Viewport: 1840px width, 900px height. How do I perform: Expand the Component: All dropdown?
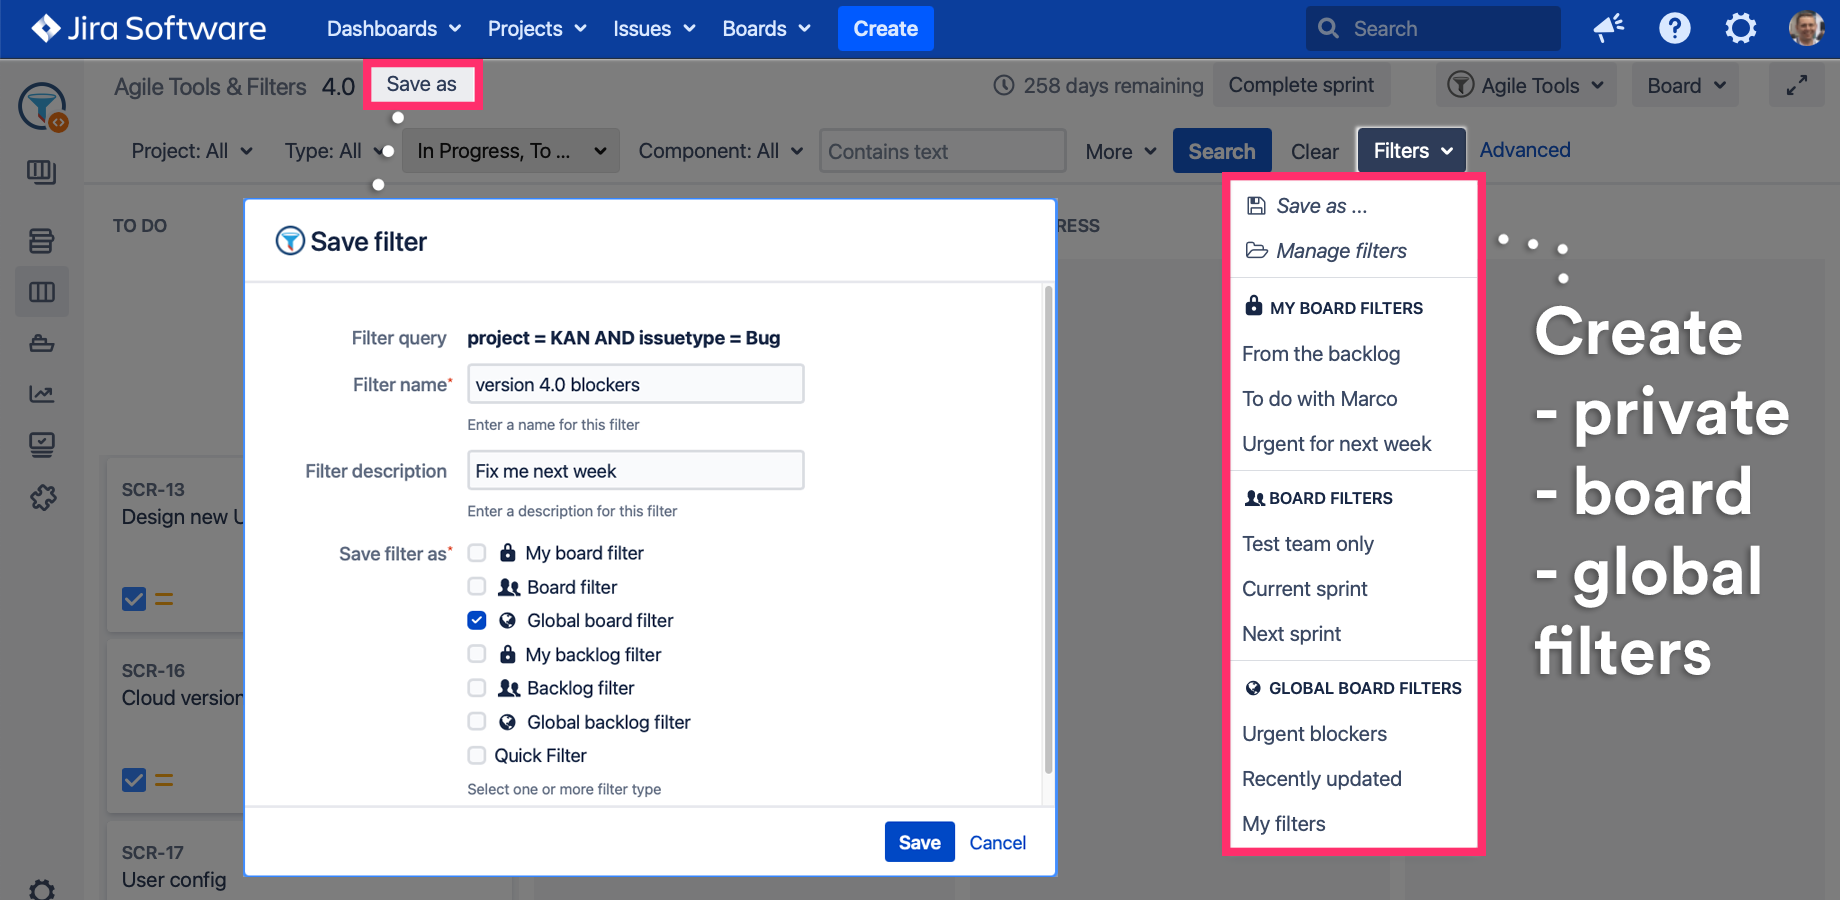click(720, 151)
